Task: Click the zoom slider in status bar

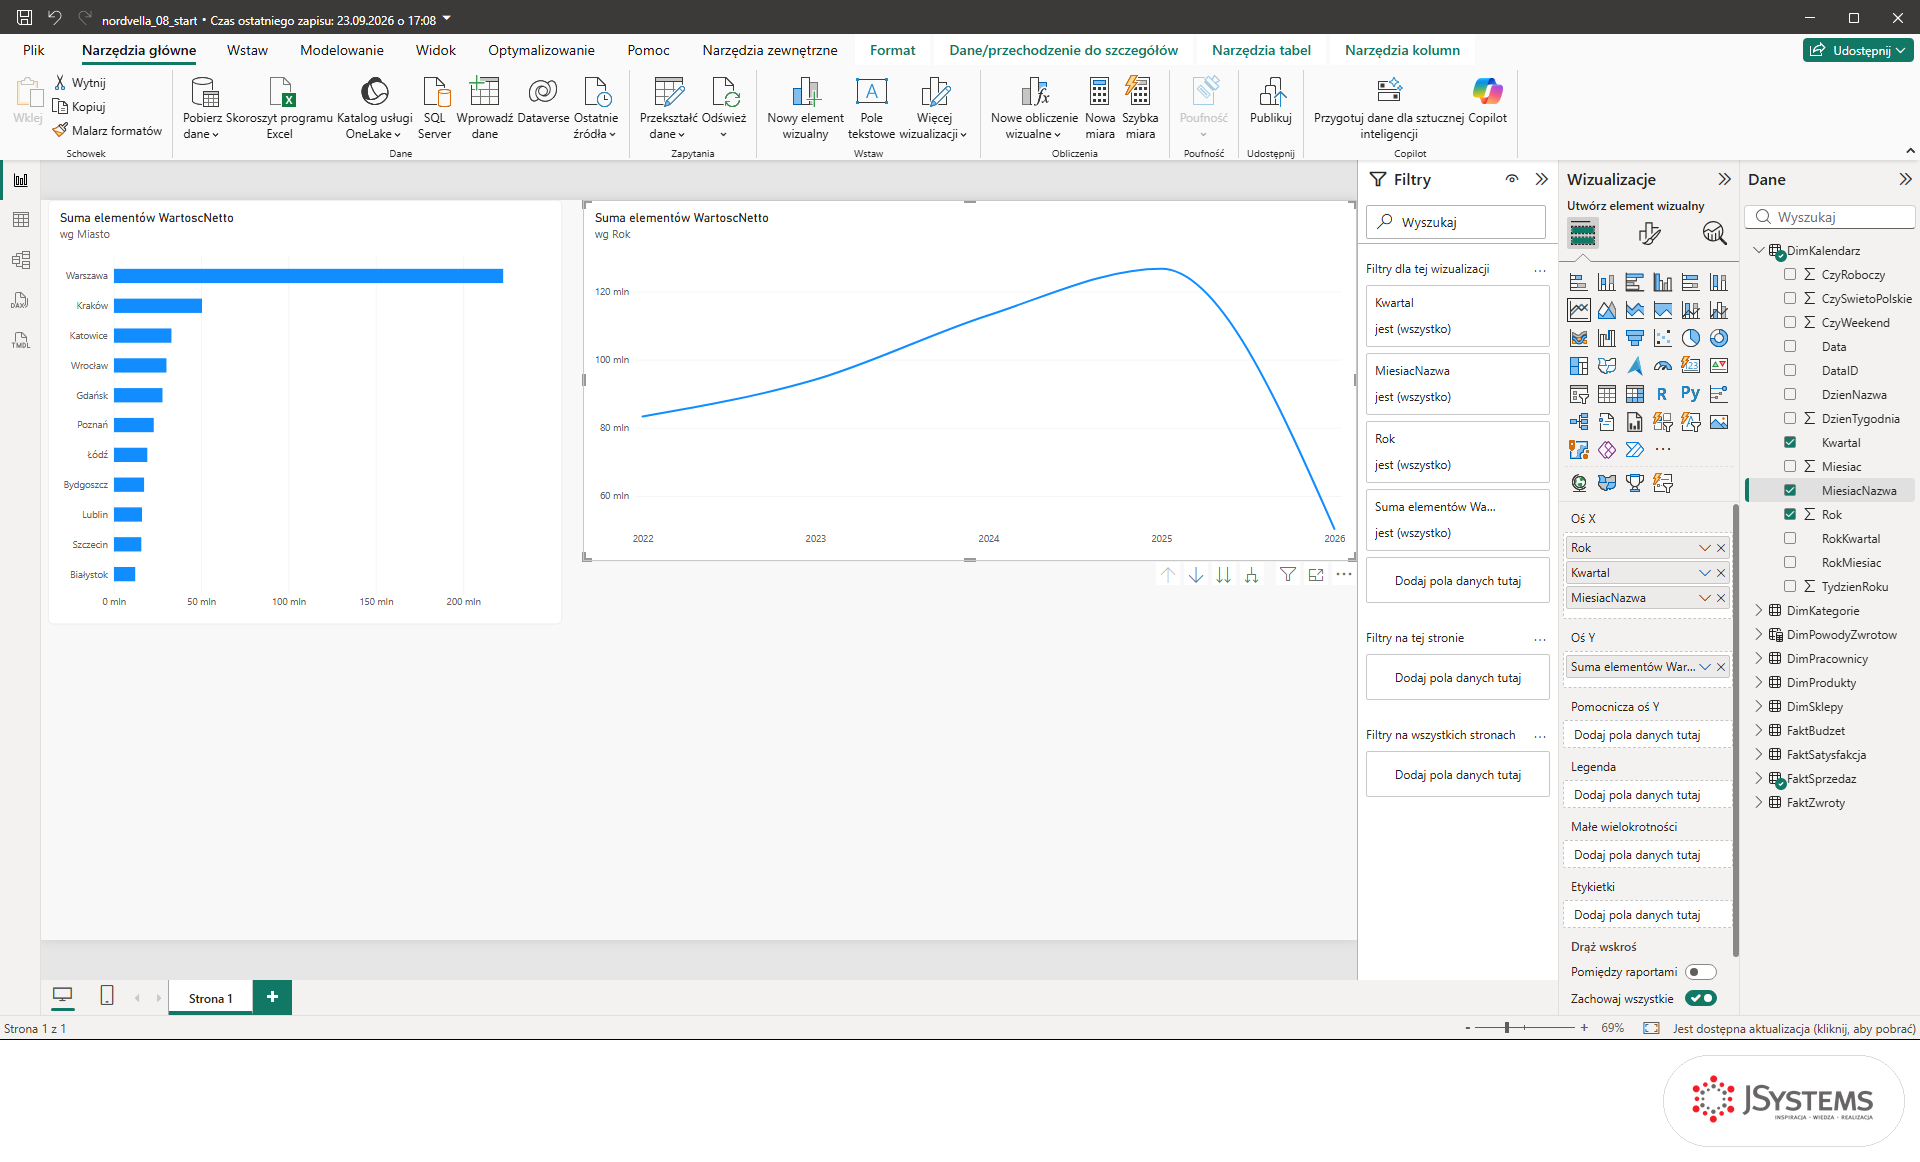Action: pyautogui.click(x=1525, y=1028)
